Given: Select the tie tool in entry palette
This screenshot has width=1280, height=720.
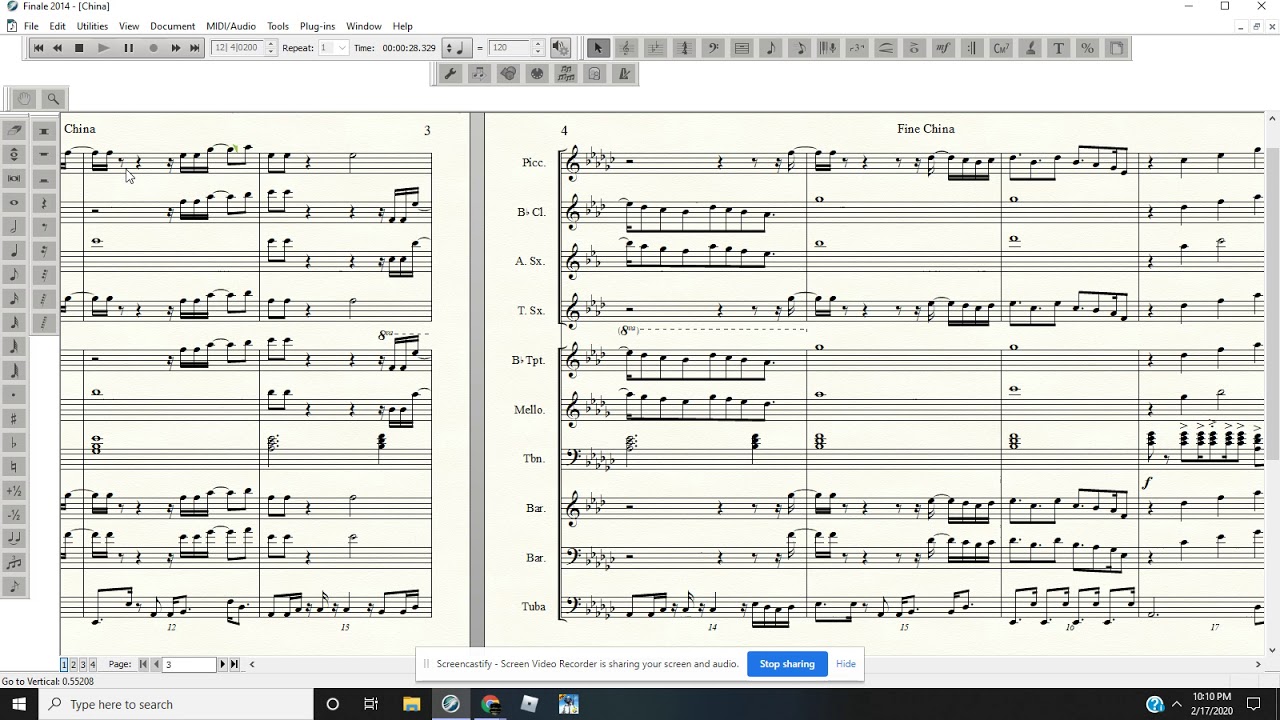Looking at the screenshot, I should tap(14, 538).
